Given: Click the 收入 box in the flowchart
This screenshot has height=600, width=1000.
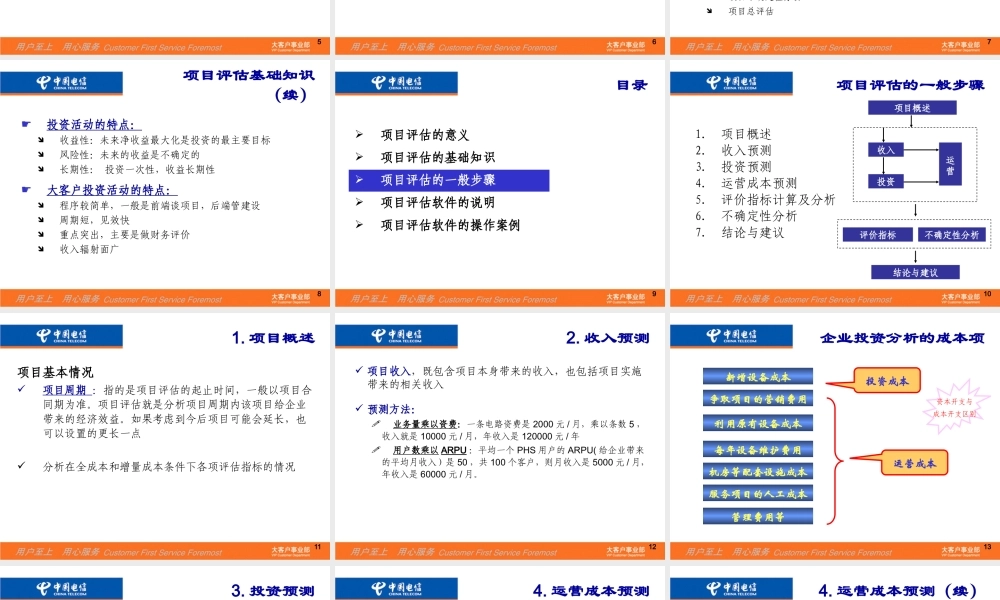Looking at the screenshot, I should point(886,150).
